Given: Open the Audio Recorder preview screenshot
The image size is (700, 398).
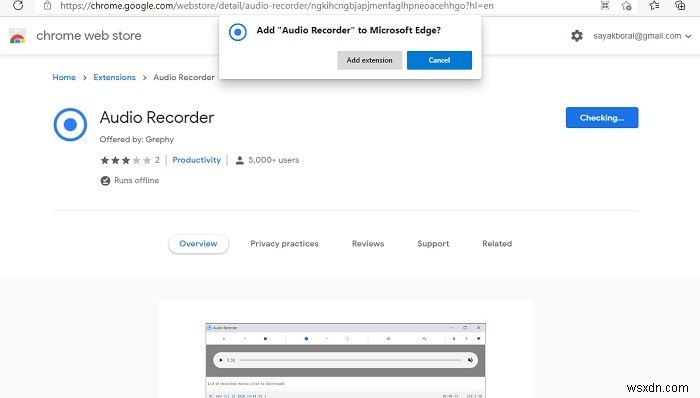Looking at the screenshot, I should [x=346, y=361].
